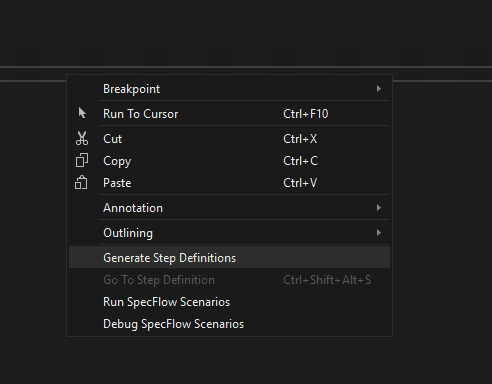Choose Generate Step Definitions

pos(229,258)
